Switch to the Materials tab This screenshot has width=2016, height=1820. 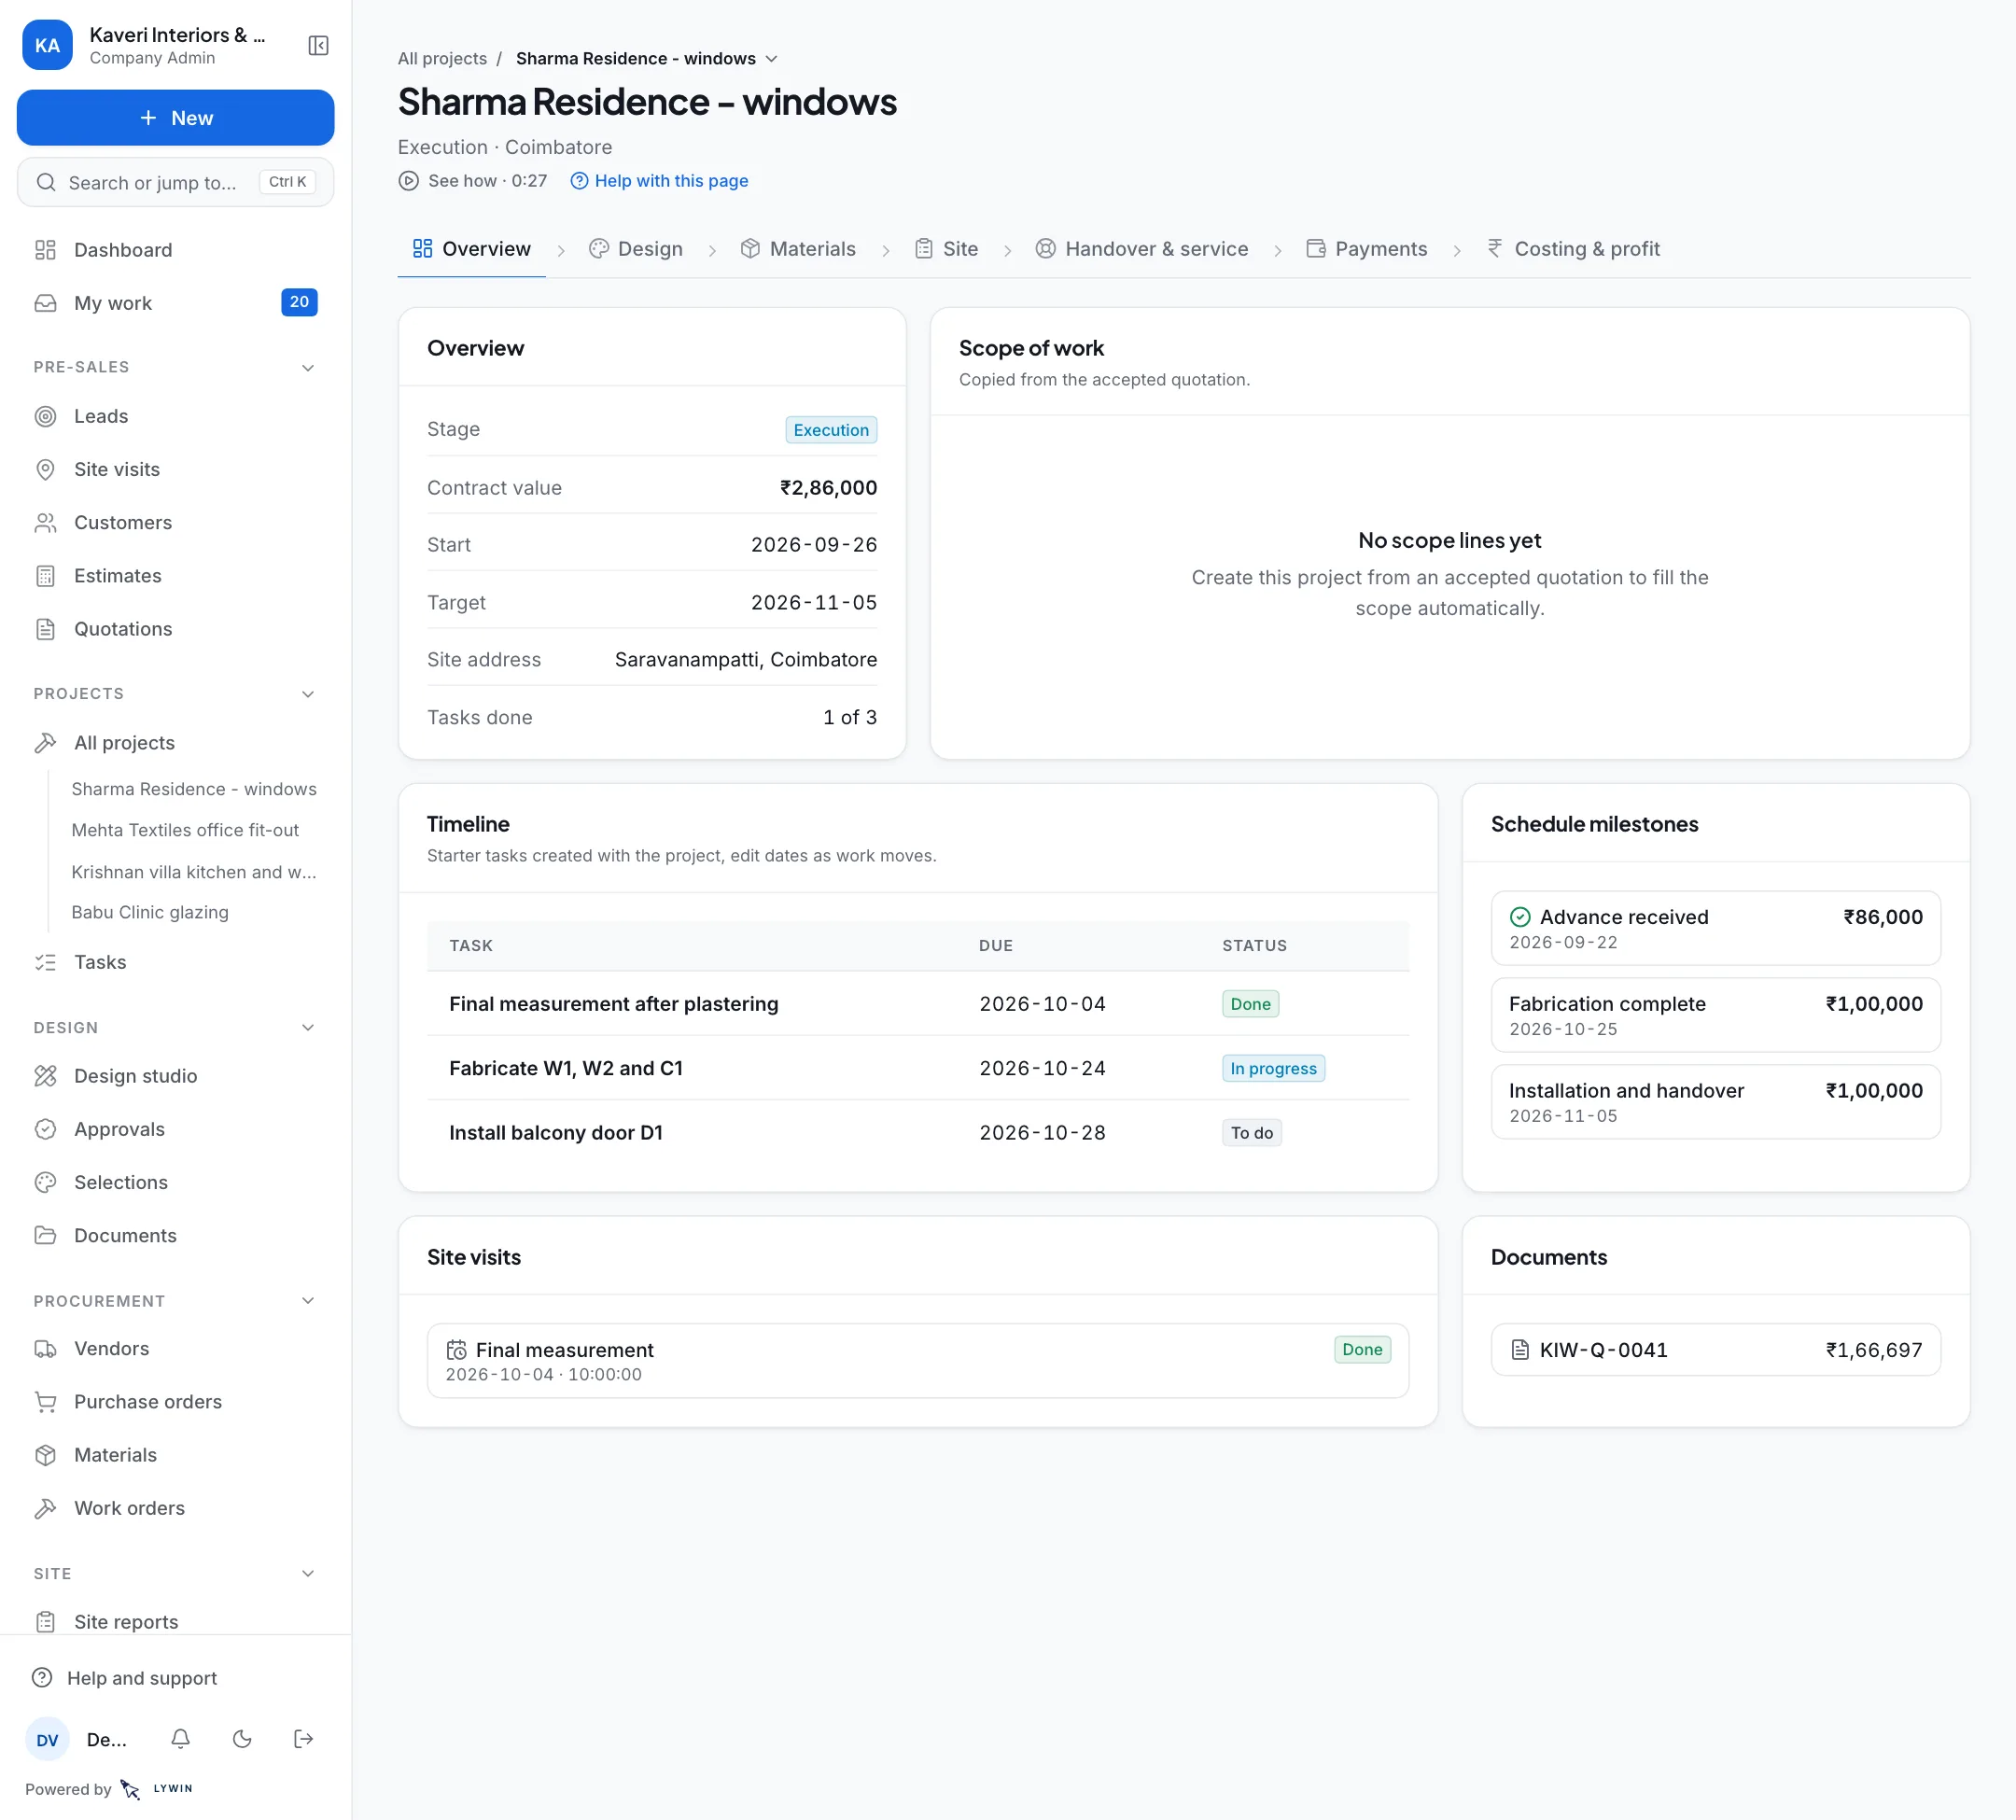pyautogui.click(x=798, y=249)
